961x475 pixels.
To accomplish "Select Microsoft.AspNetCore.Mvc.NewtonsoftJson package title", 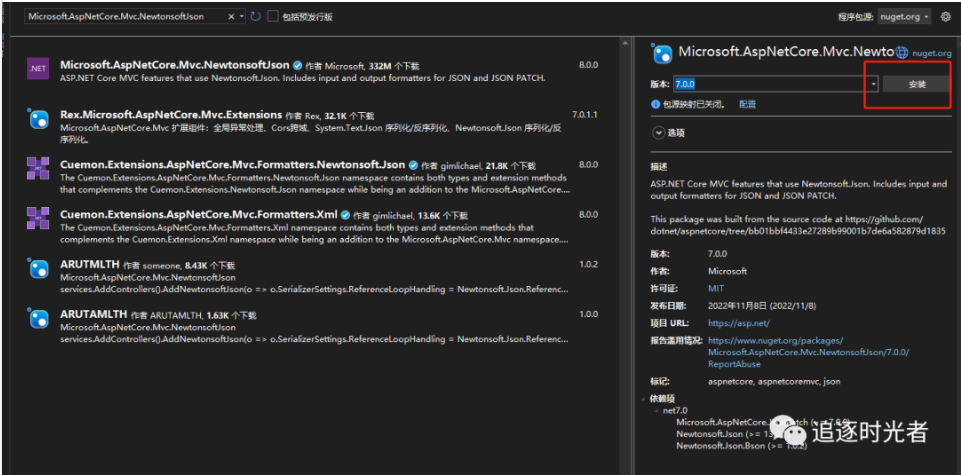I will click(x=175, y=64).
